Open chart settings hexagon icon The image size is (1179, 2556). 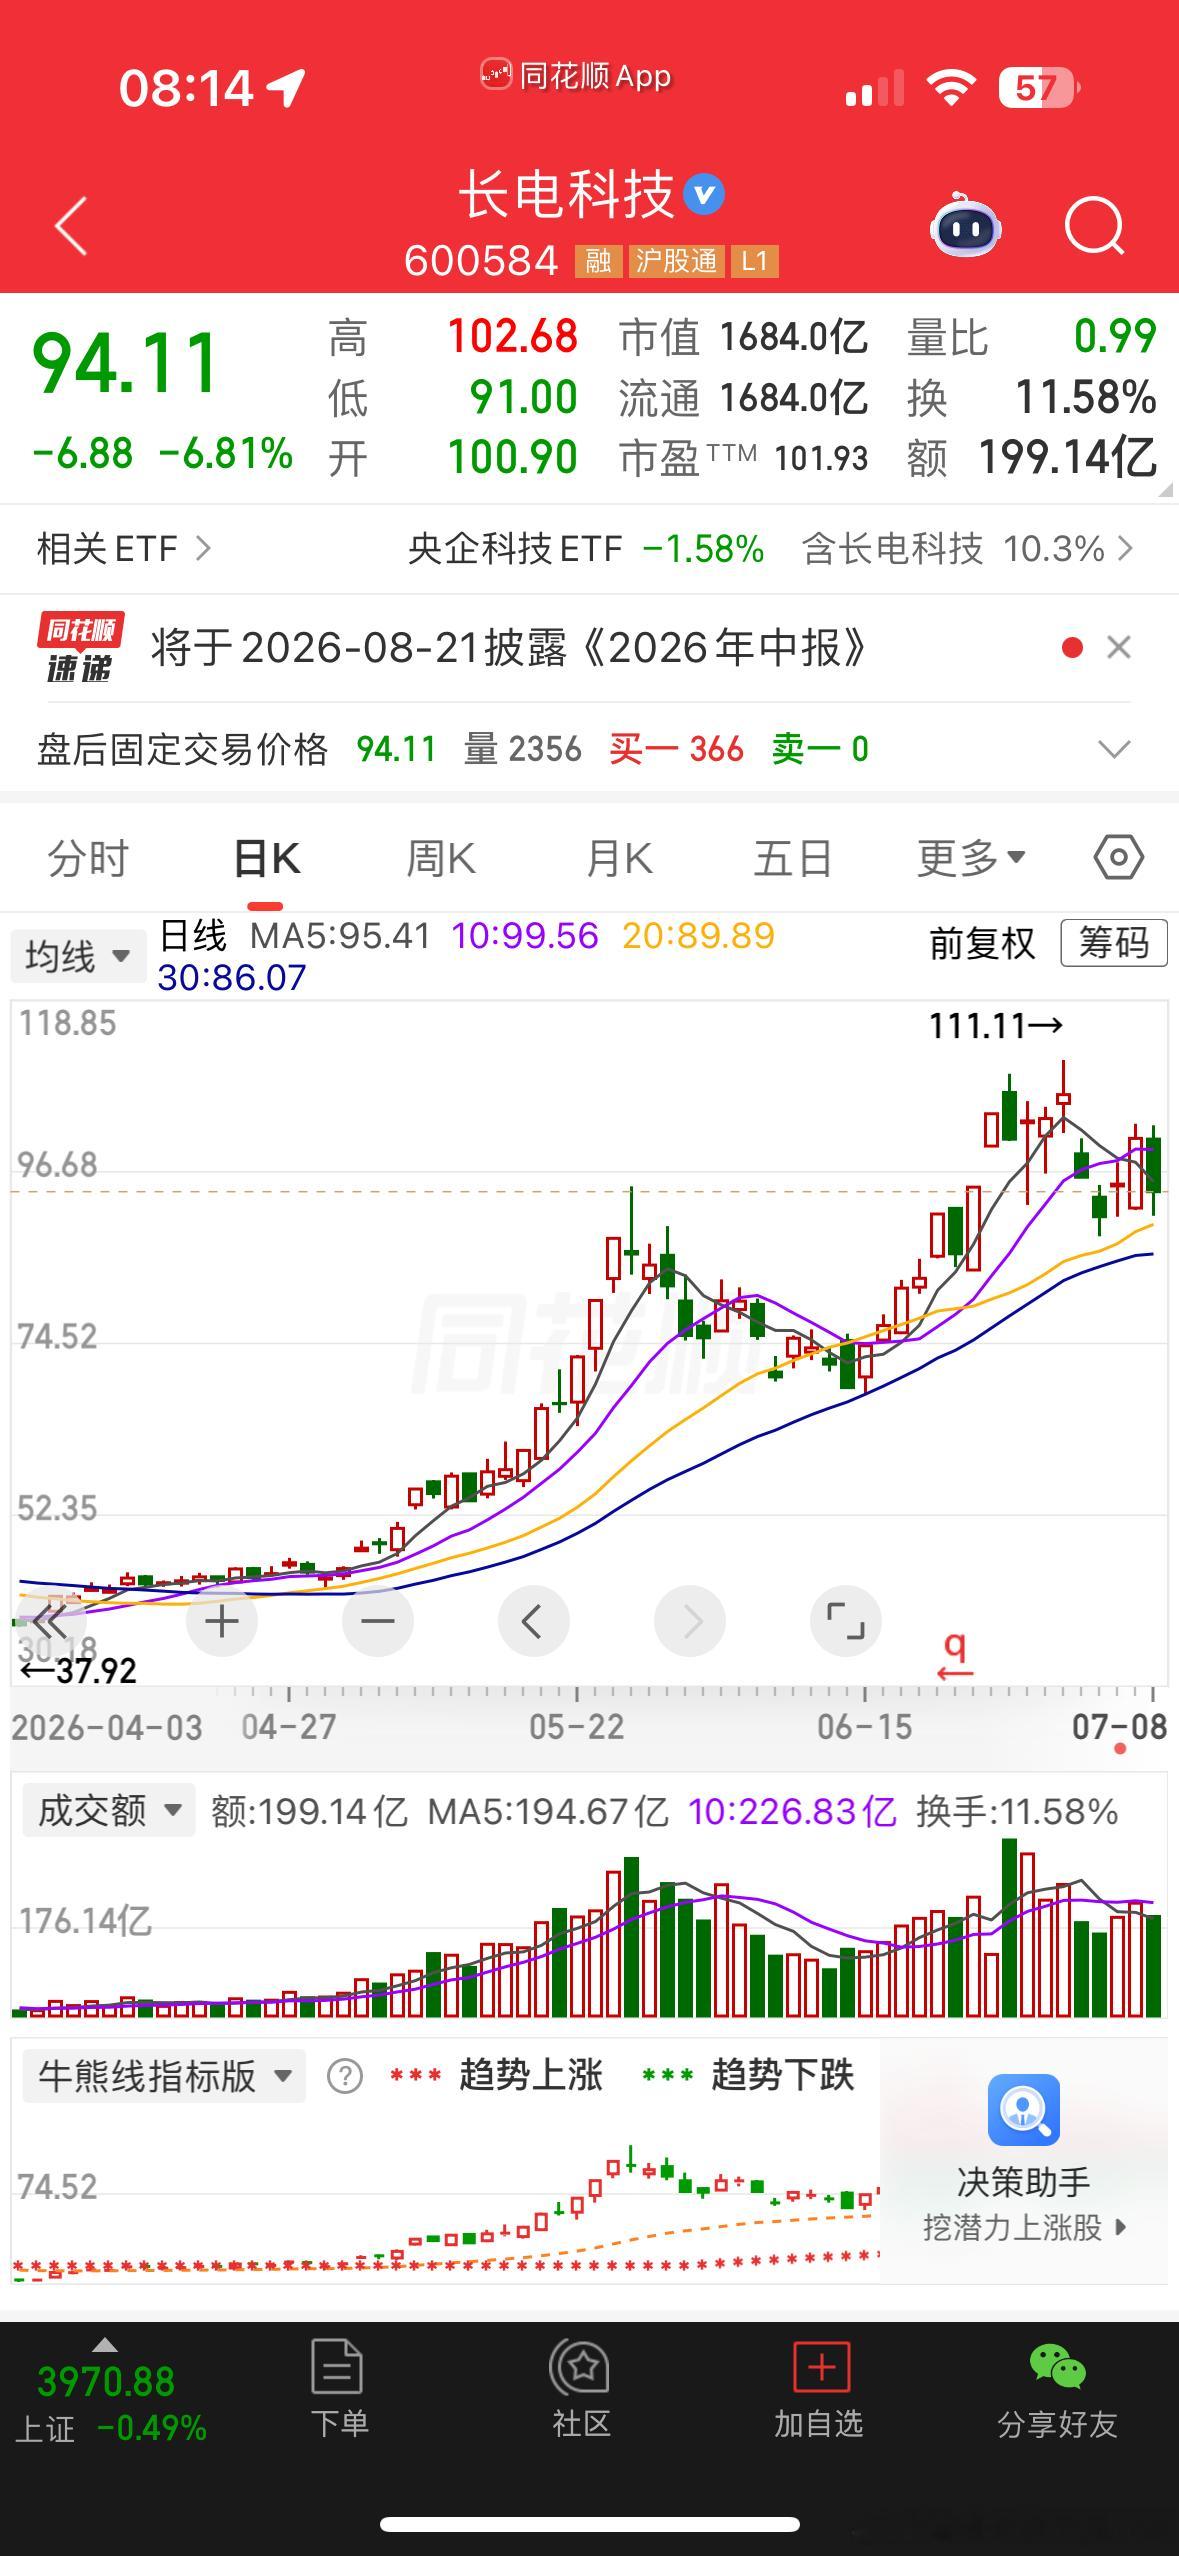pyautogui.click(x=1118, y=857)
